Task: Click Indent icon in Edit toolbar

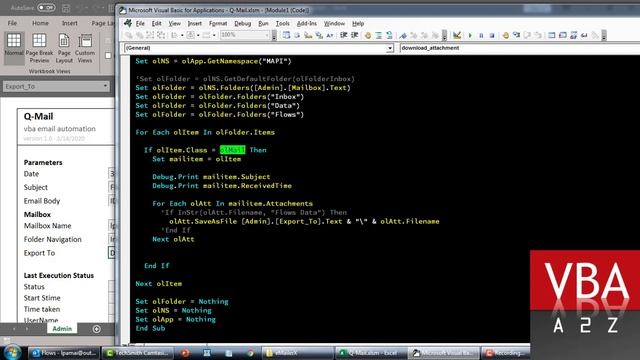Action: (344, 36)
